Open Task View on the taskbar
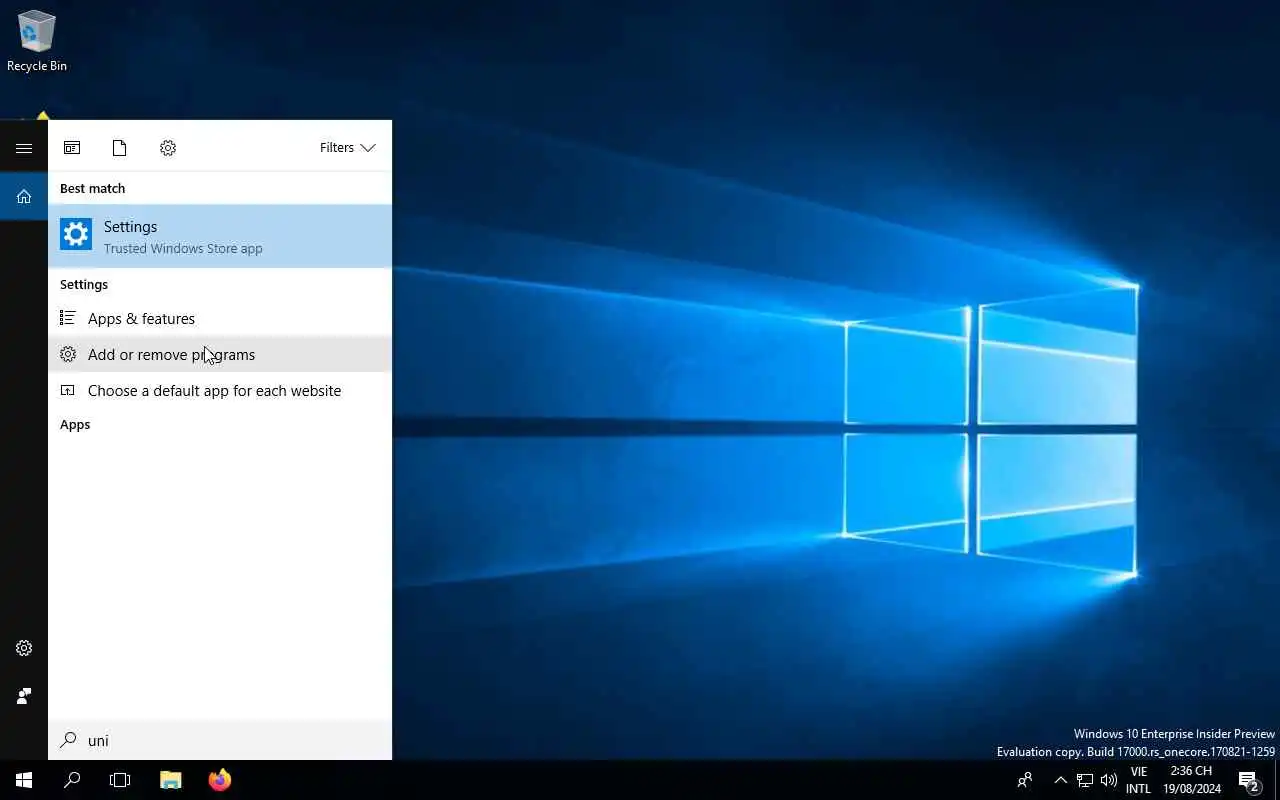The image size is (1280, 800). click(120, 780)
